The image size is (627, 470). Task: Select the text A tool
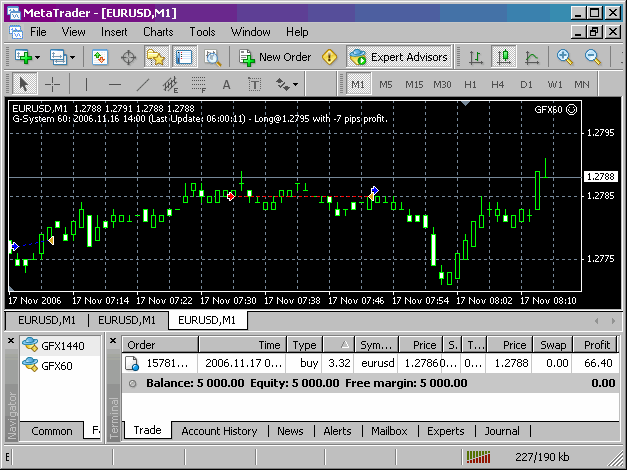(x=226, y=84)
